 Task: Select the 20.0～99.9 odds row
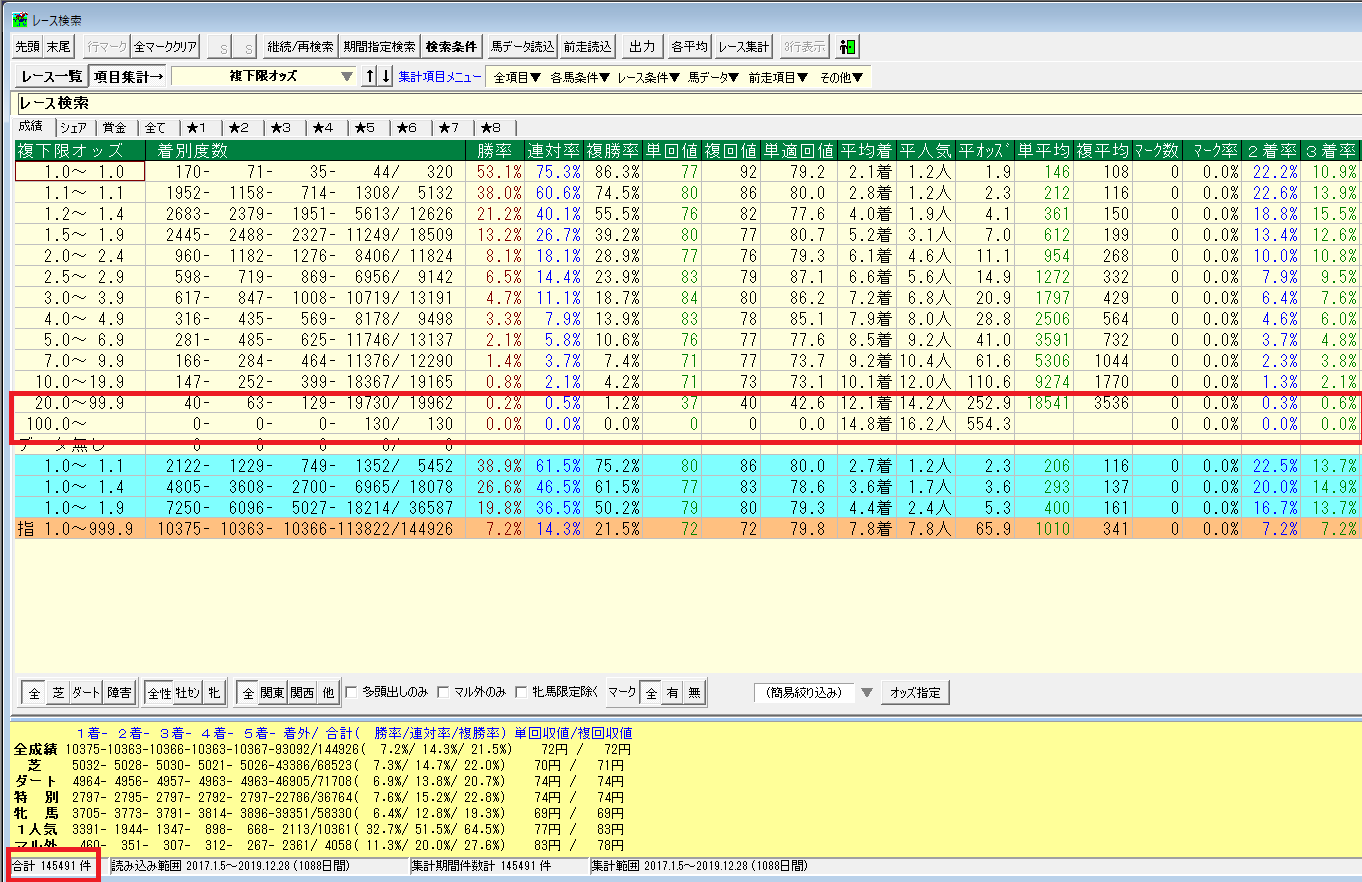688,402
